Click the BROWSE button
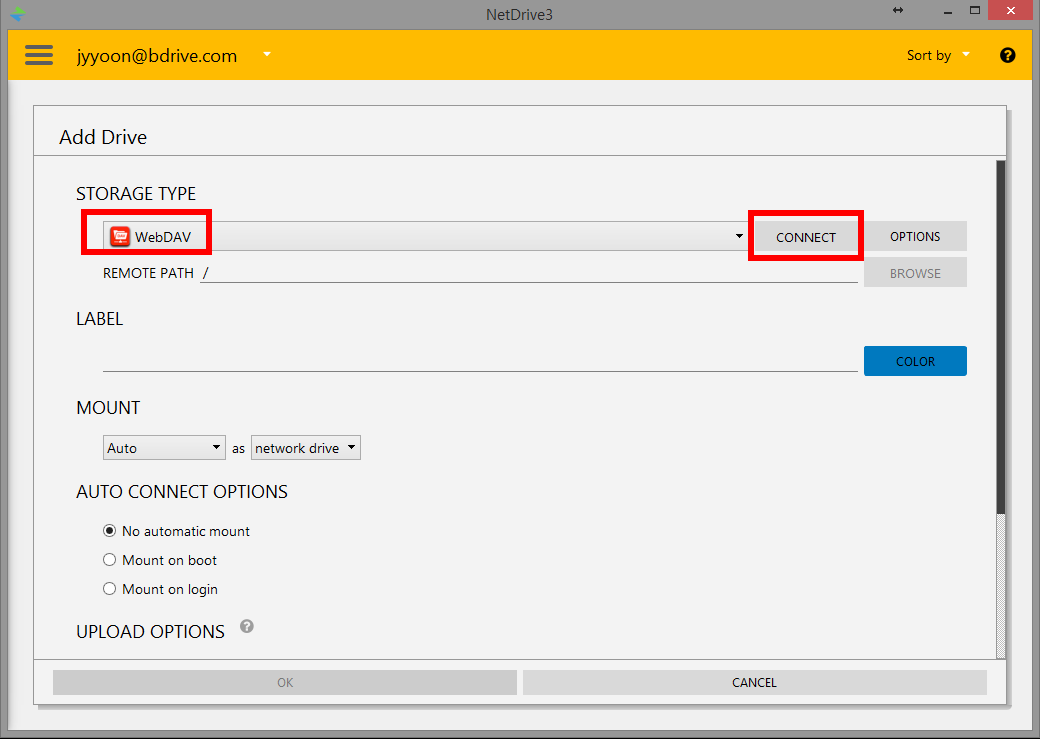1040x739 pixels. tap(915, 273)
